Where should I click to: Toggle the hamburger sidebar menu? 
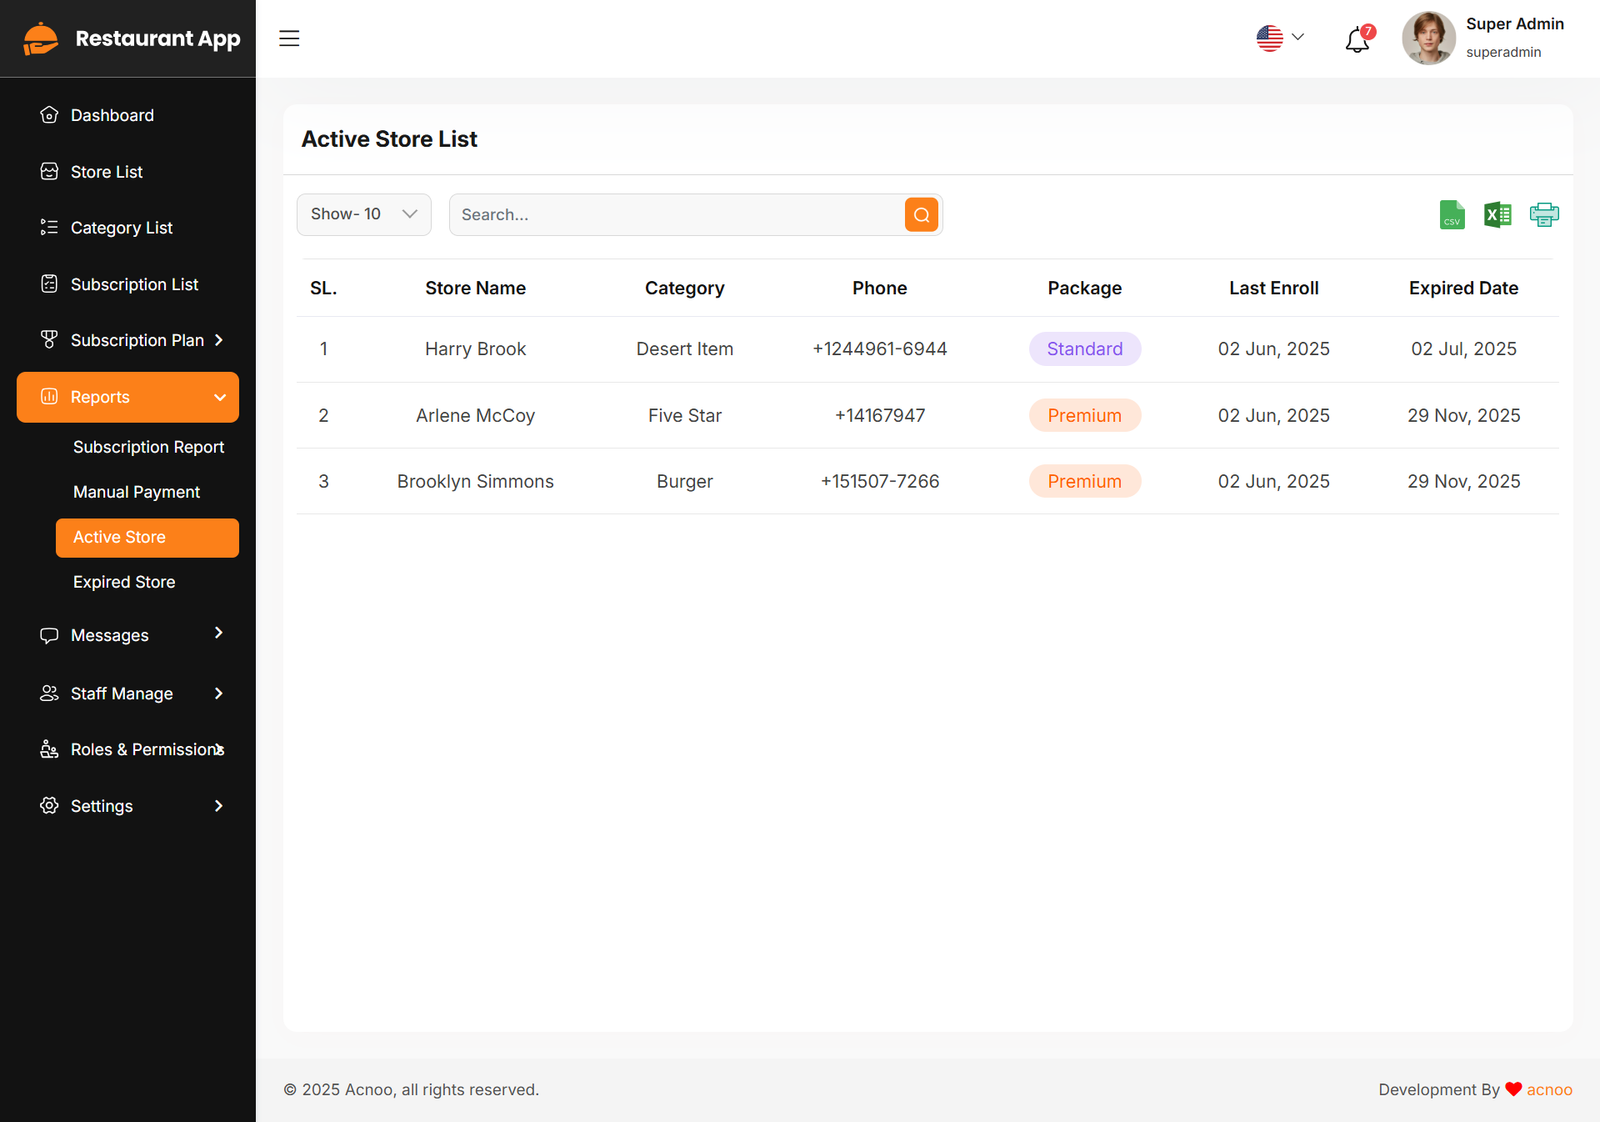pyautogui.click(x=289, y=39)
